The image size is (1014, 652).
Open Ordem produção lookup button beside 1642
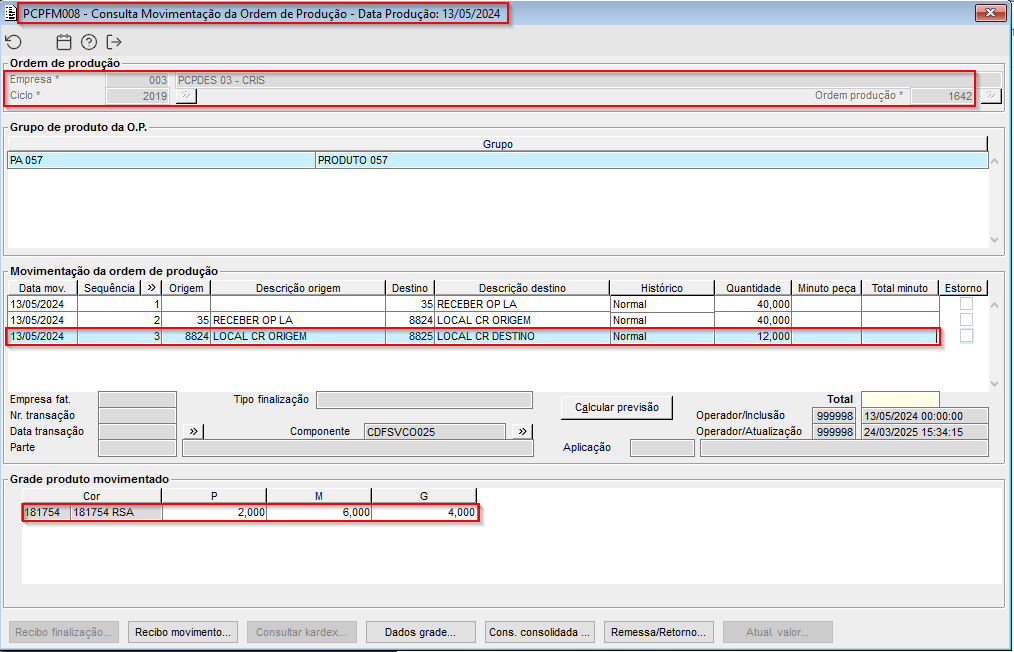coord(991,96)
